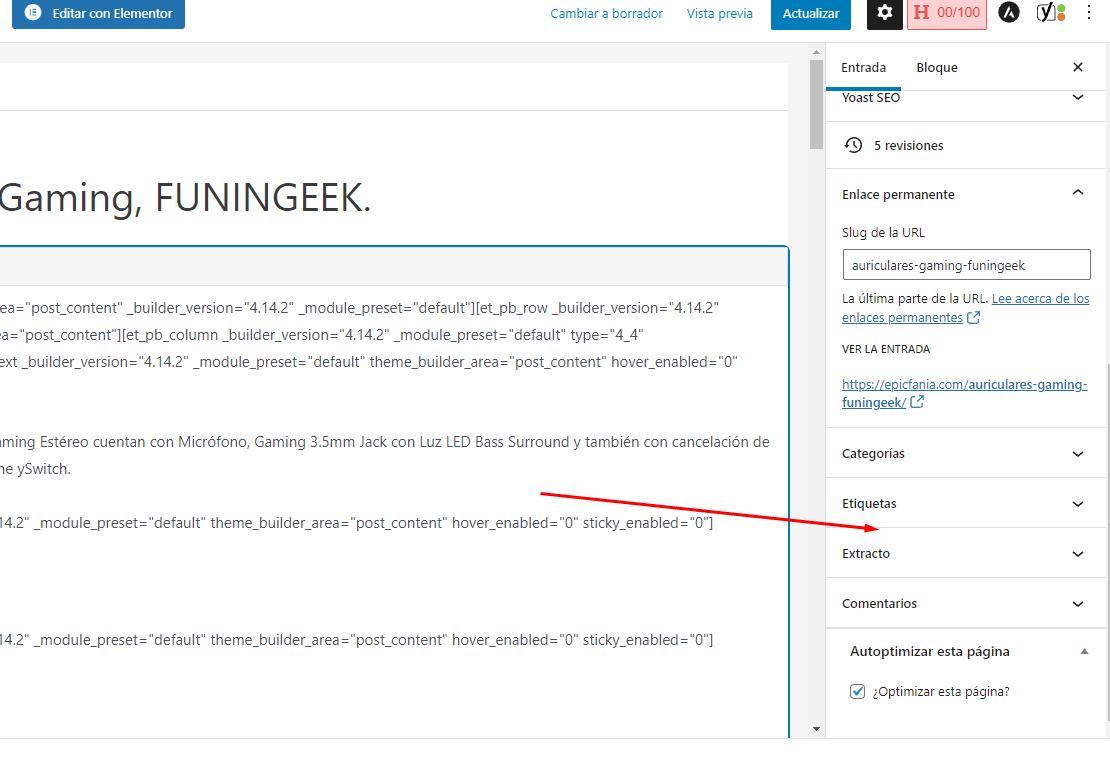
Task: Close the settings sidebar with X
Action: click(x=1077, y=67)
